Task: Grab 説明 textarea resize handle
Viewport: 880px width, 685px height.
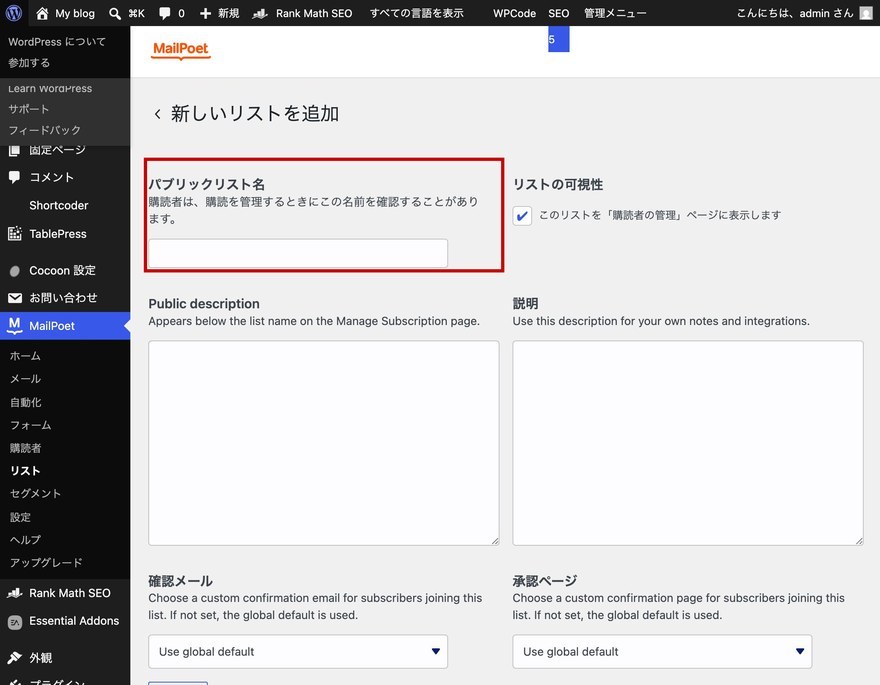Action: pyautogui.click(x=859, y=541)
